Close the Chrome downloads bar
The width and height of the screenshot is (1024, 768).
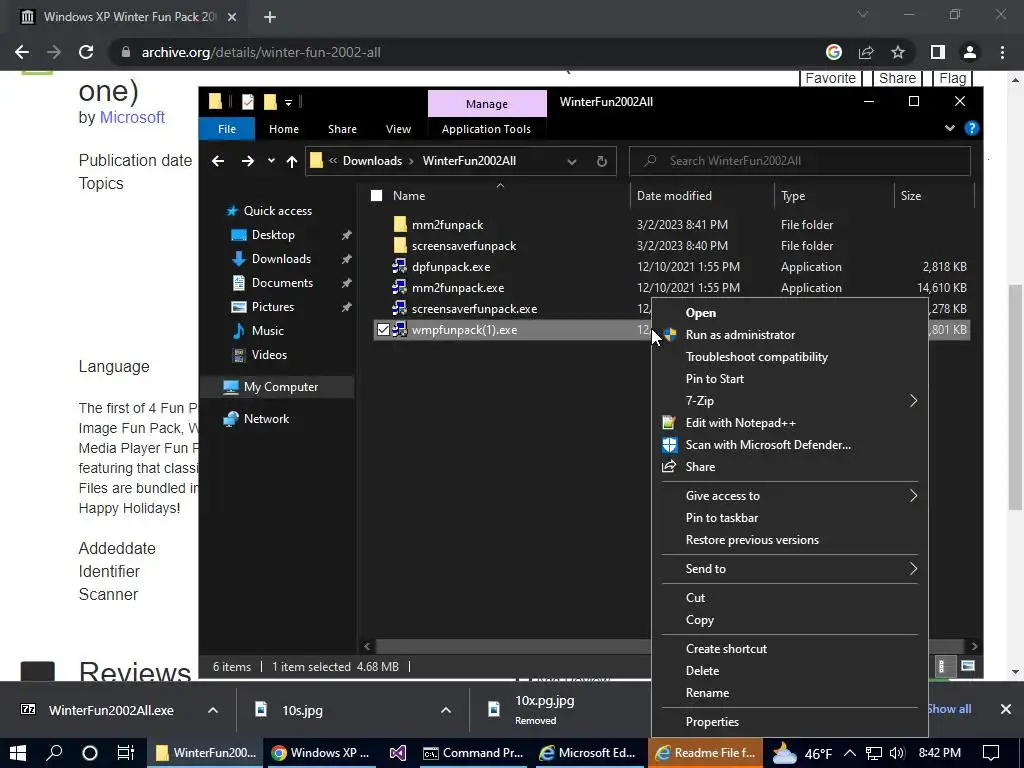click(1006, 709)
